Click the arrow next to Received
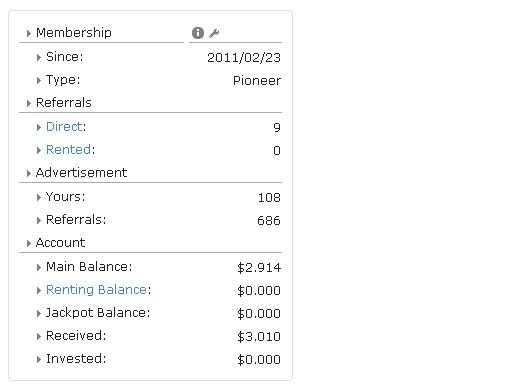 [39, 336]
